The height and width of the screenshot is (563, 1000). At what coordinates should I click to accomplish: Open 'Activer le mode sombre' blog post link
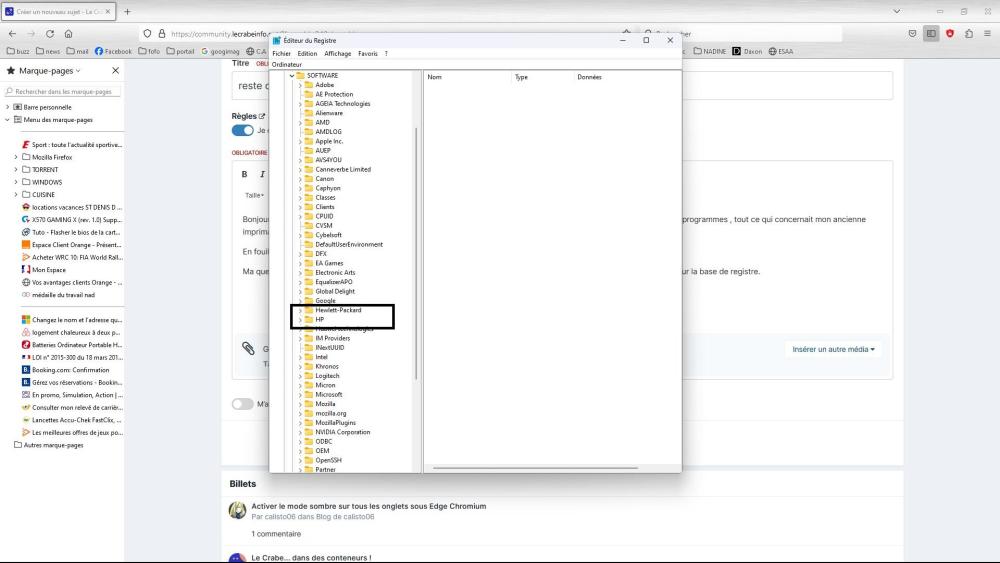pos(369,506)
